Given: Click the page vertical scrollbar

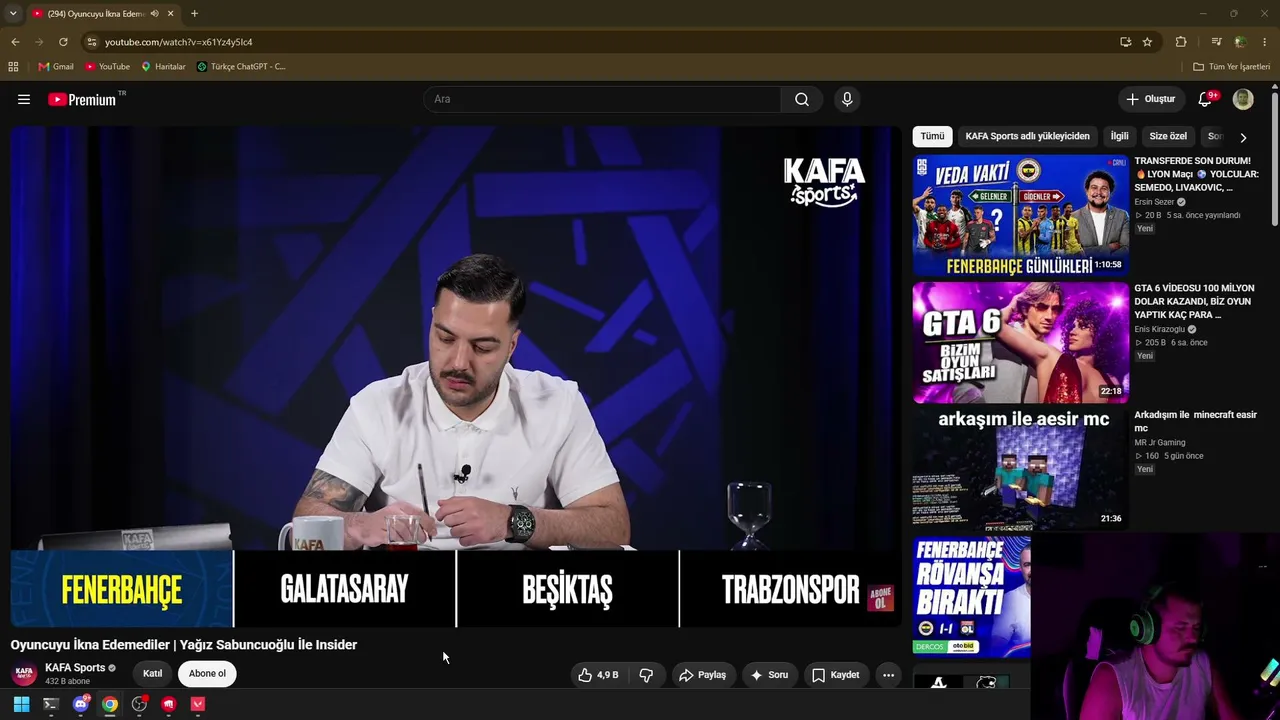Looking at the screenshot, I should [x=1274, y=160].
